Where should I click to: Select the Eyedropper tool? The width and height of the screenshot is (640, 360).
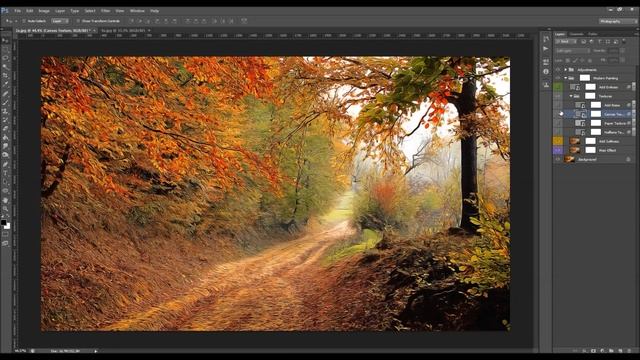click(x=5, y=84)
